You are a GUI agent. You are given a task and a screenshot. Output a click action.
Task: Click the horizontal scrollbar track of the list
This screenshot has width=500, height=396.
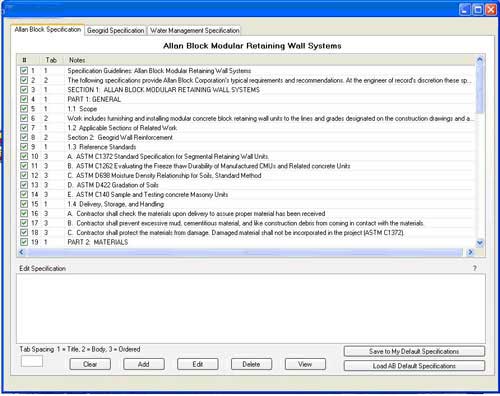pos(246,252)
